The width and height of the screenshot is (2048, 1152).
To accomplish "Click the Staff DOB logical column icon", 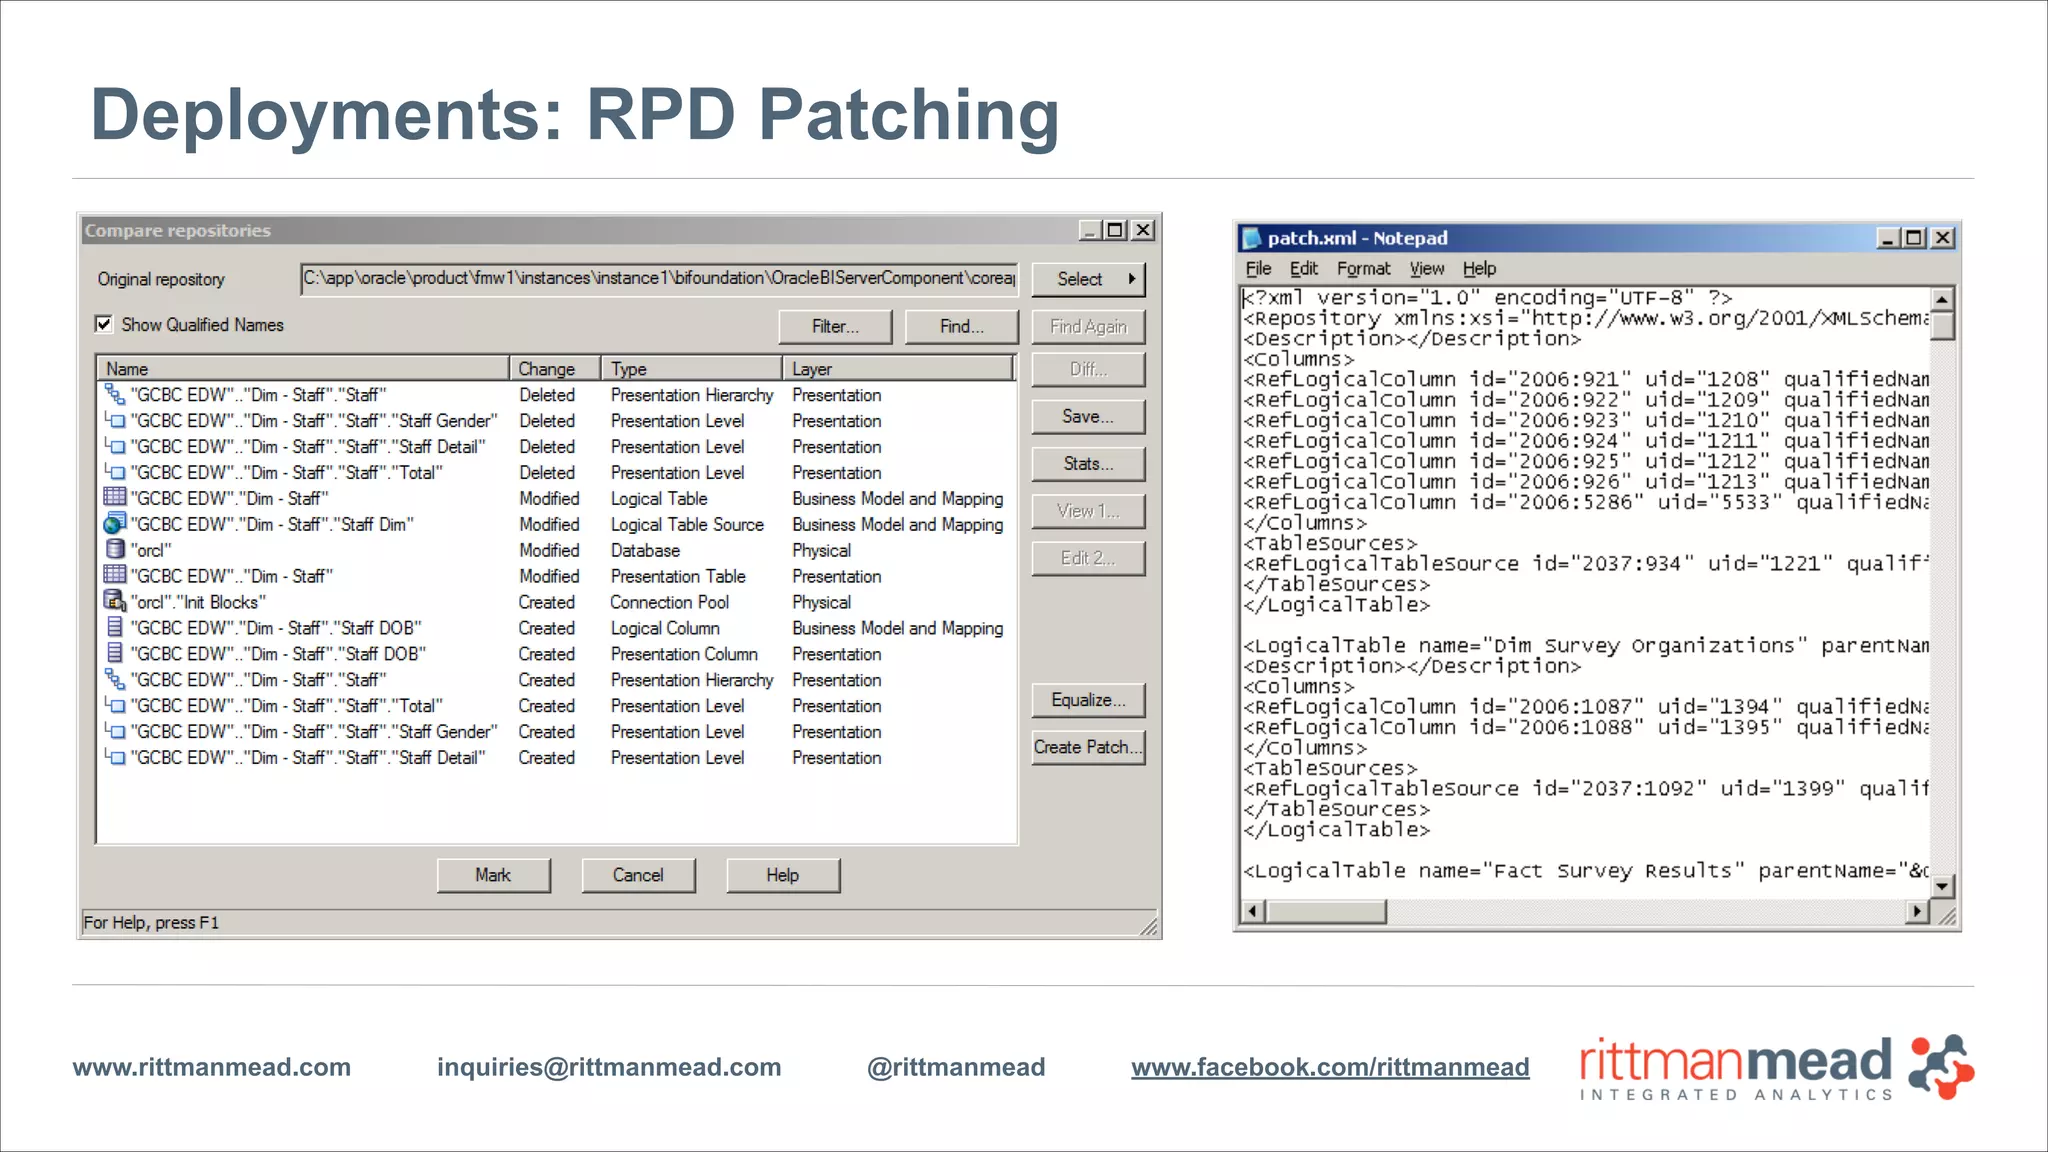I will 114,628.
